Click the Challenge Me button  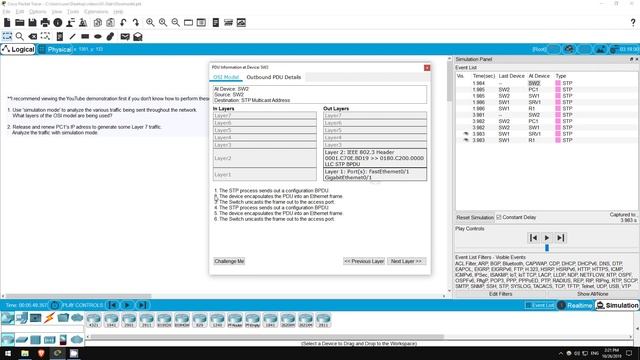(229, 261)
